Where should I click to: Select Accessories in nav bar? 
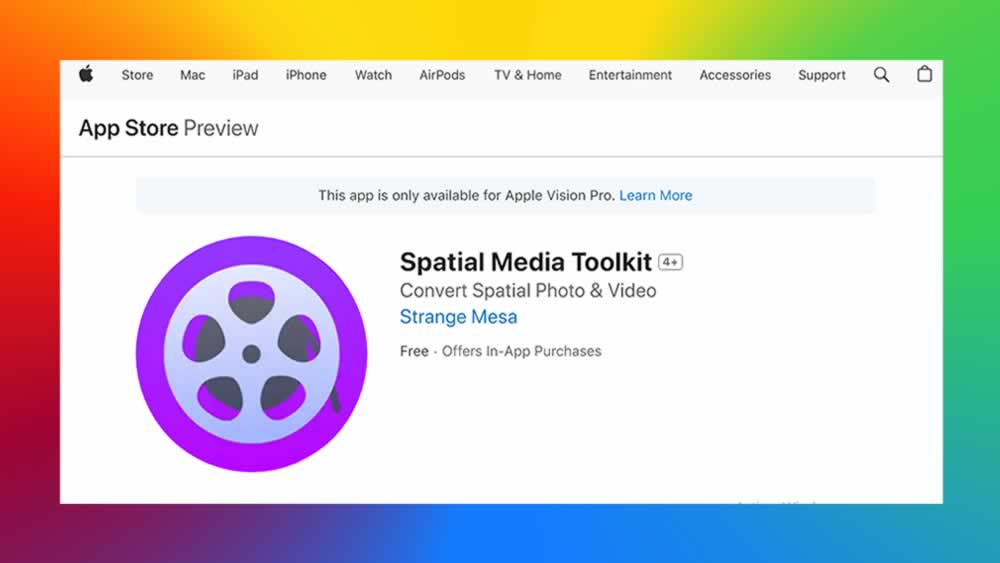click(735, 75)
